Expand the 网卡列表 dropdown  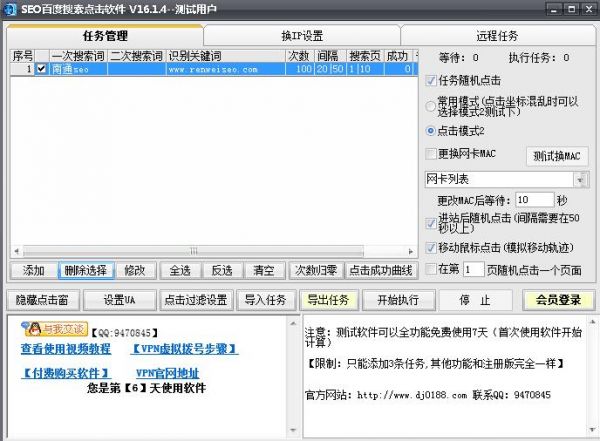tap(579, 179)
